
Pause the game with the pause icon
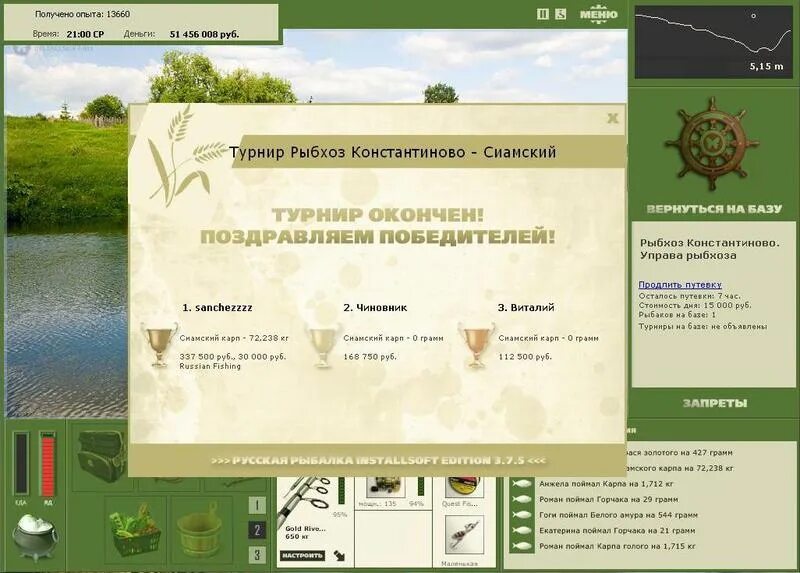(x=543, y=14)
